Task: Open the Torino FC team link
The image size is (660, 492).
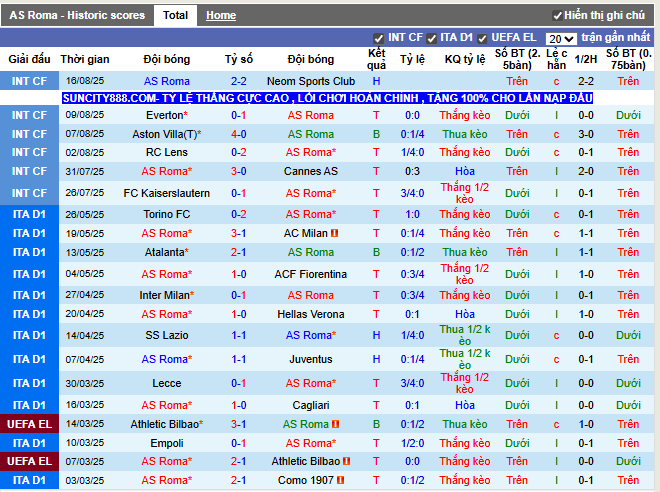Action: coord(167,214)
